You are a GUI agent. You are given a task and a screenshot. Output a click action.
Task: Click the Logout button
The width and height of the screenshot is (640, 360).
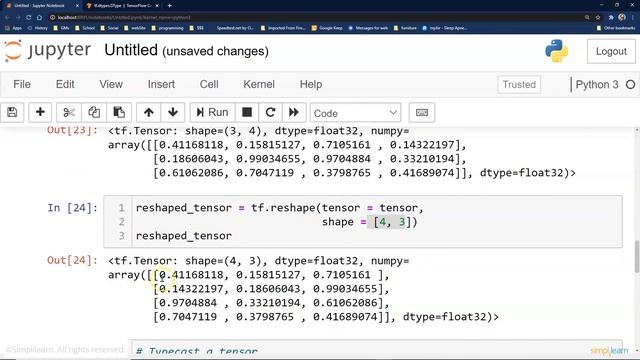coord(611,51)
